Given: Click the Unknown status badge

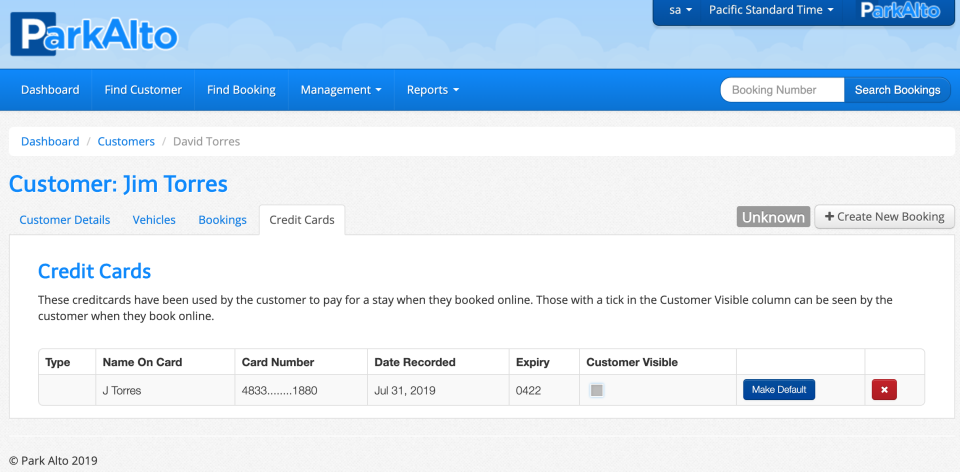Looking at the screenshot, I should point(773,217).
